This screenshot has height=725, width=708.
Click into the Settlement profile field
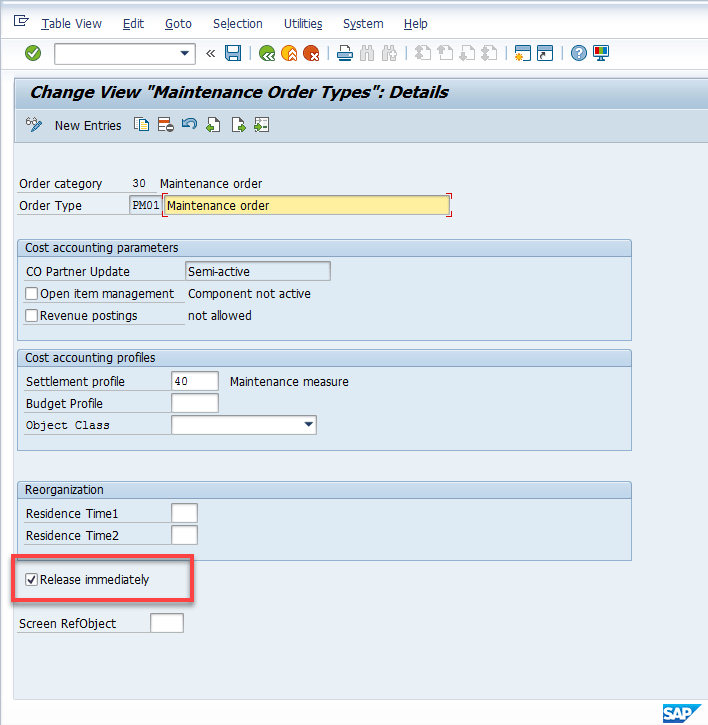coord(194,381)
